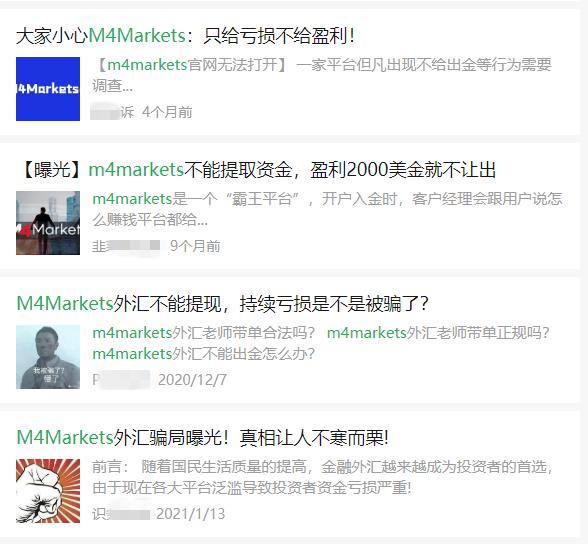Click snippet 'm4markets外汇老师带单正规吗?'
The image size is (588, 544).
pos(438,333)
